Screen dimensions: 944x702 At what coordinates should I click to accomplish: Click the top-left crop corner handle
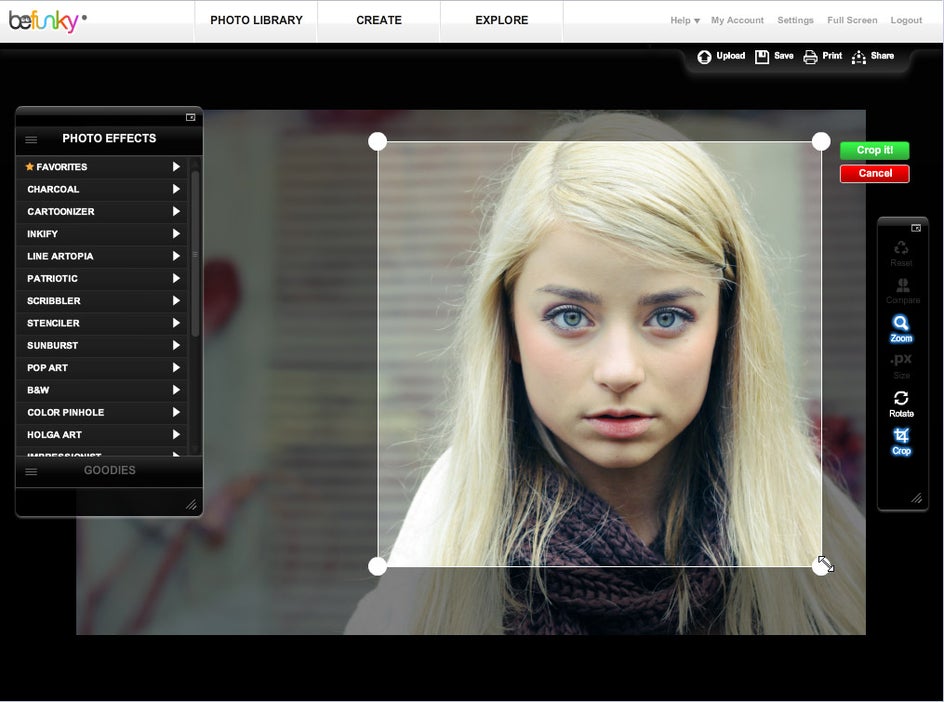[377, 142]
